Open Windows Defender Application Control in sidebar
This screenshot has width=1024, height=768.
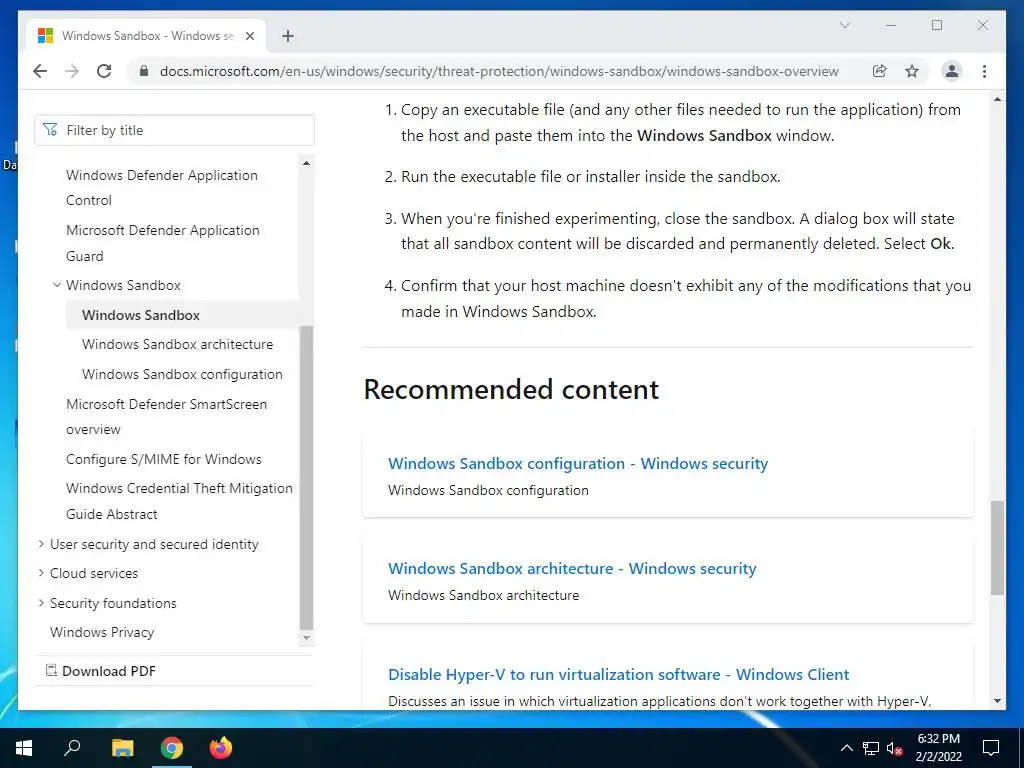tap(162, 187)
